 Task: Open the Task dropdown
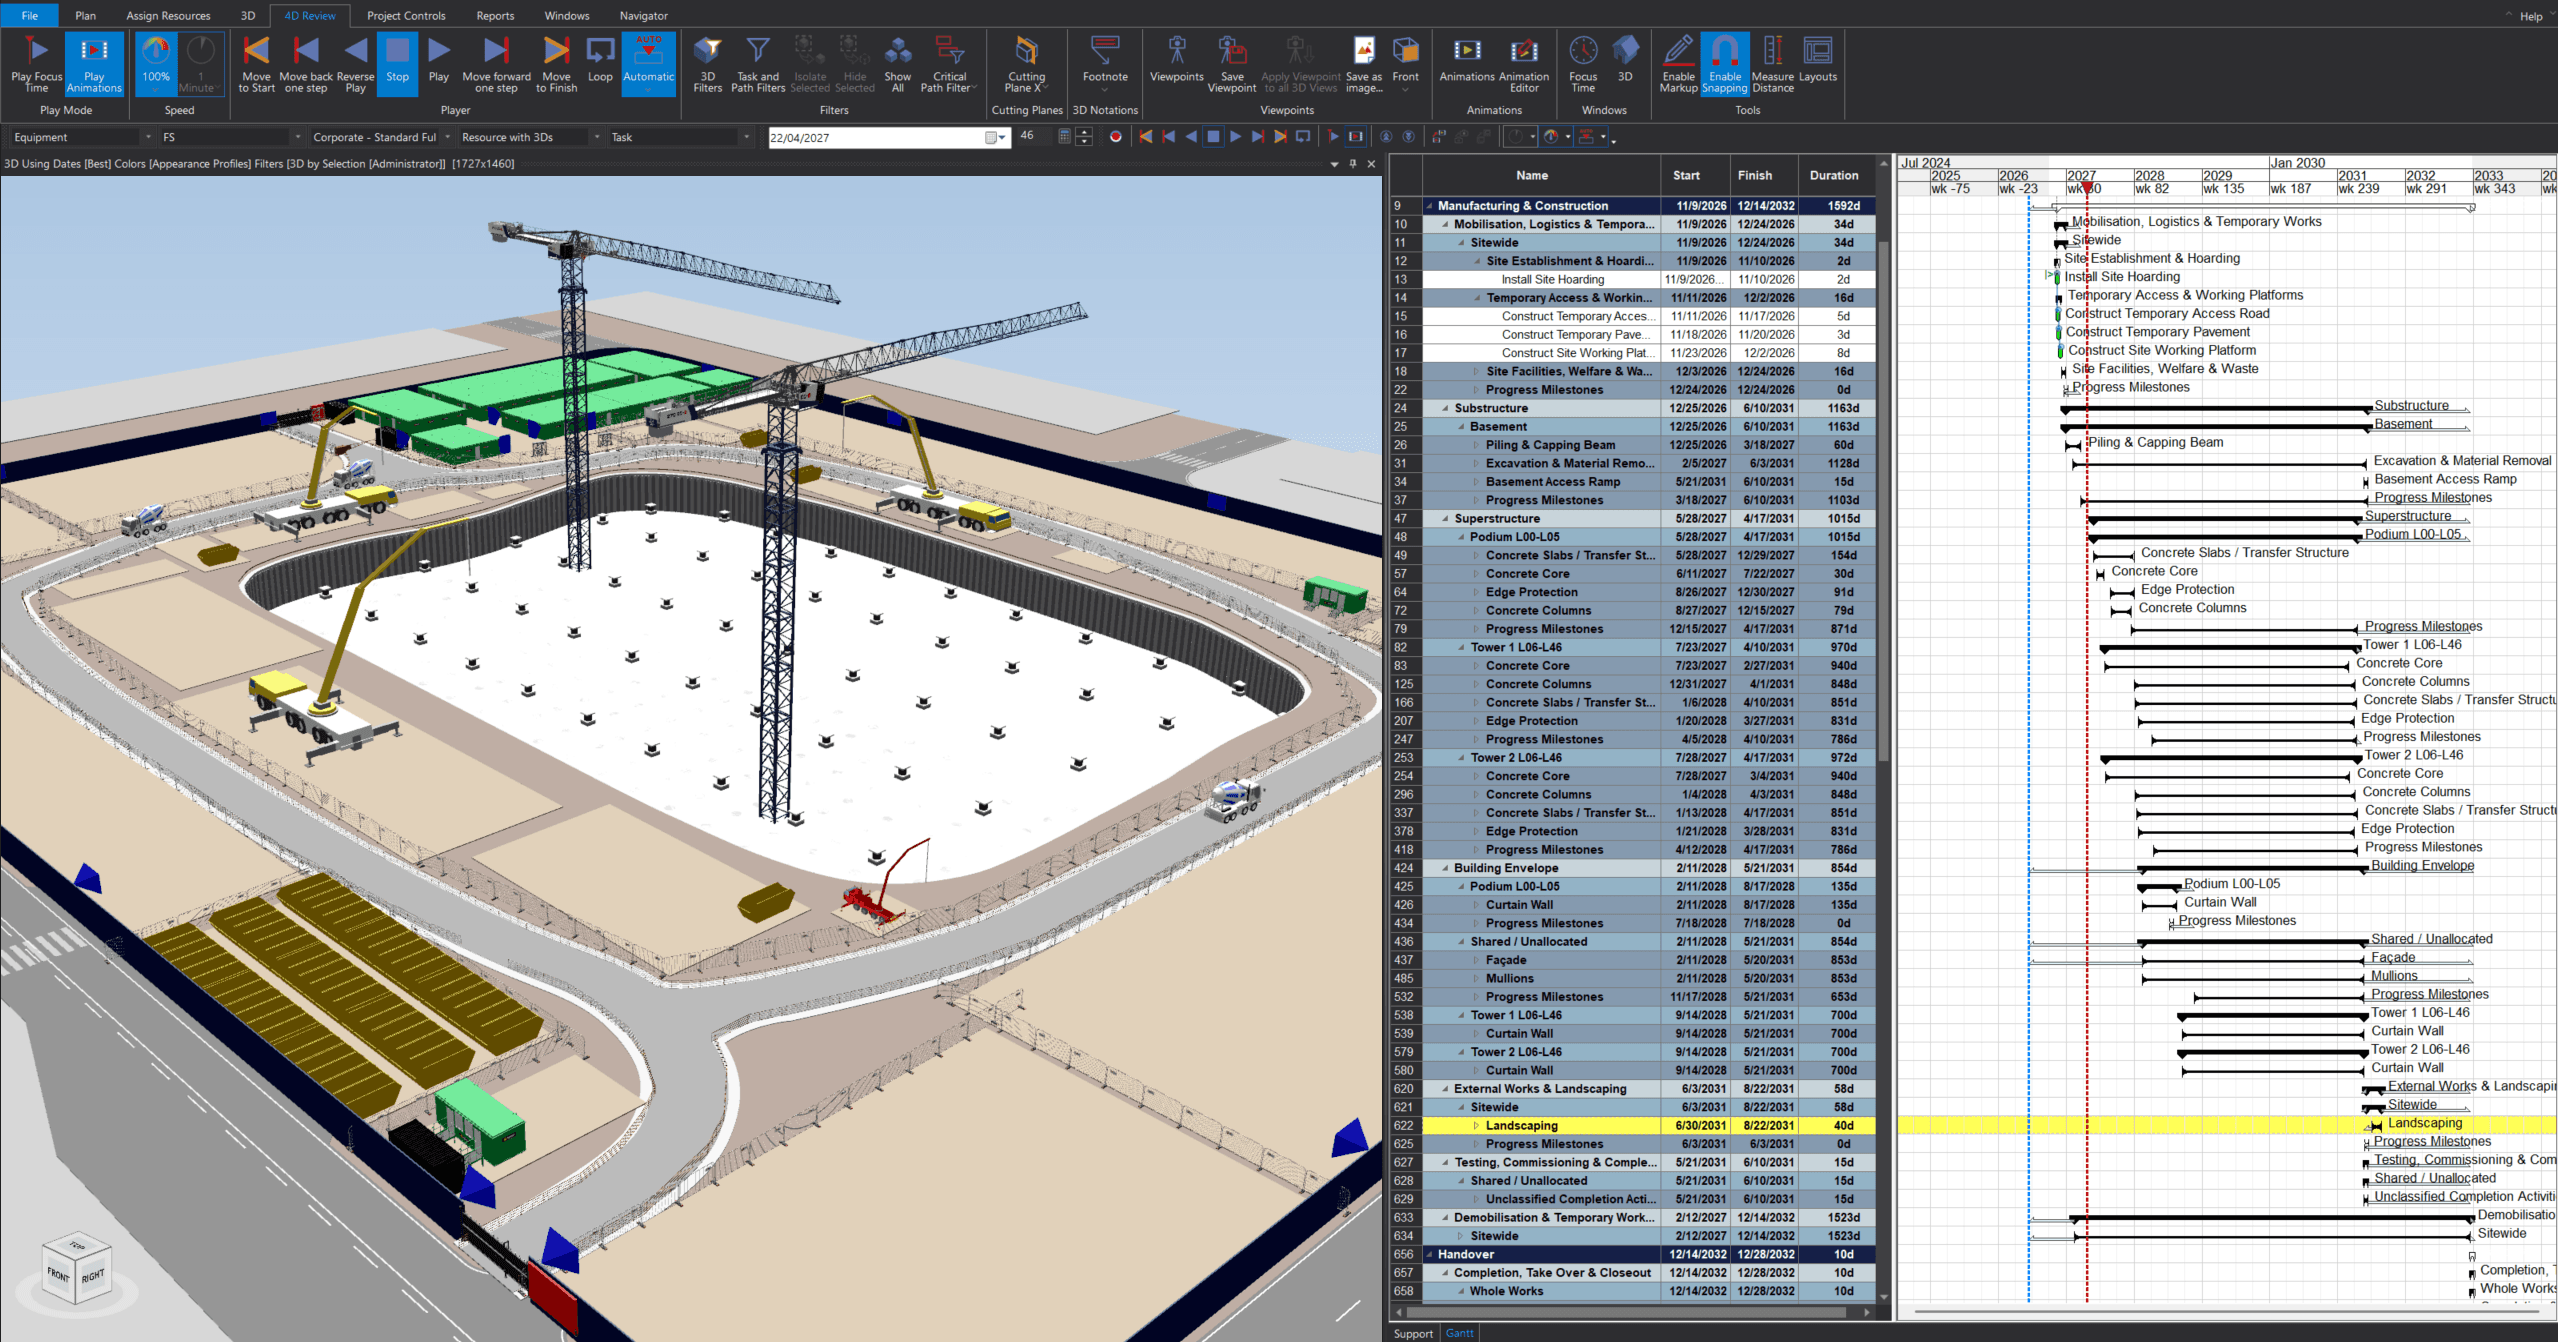tap(680, 137)
